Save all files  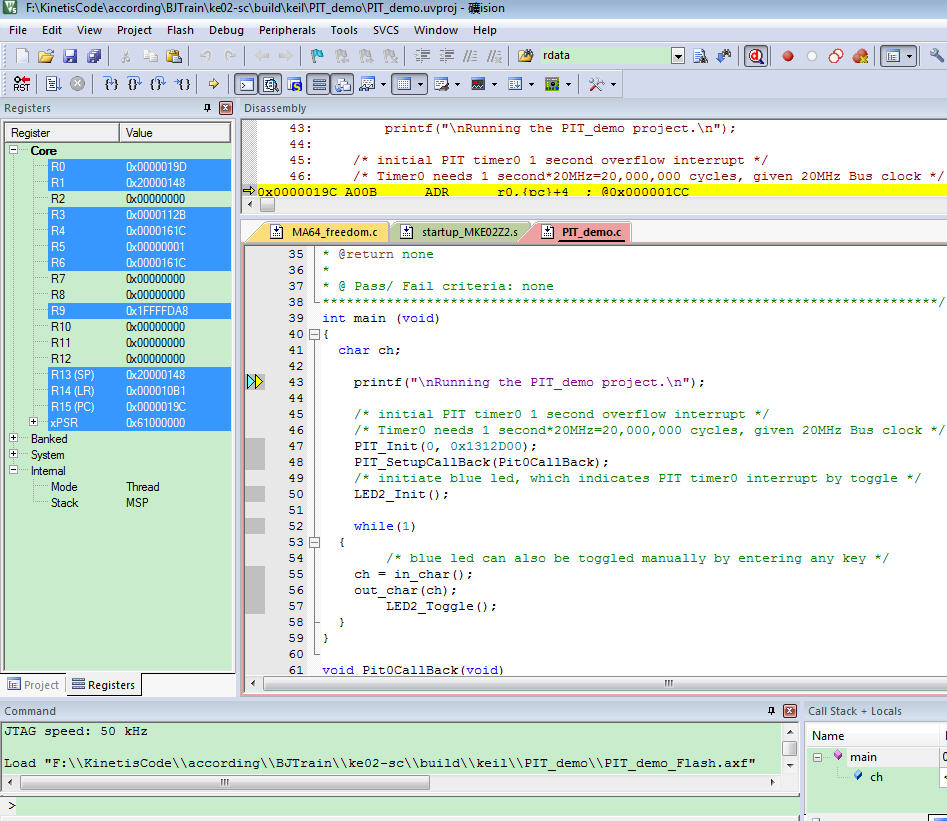pos(94,56)
